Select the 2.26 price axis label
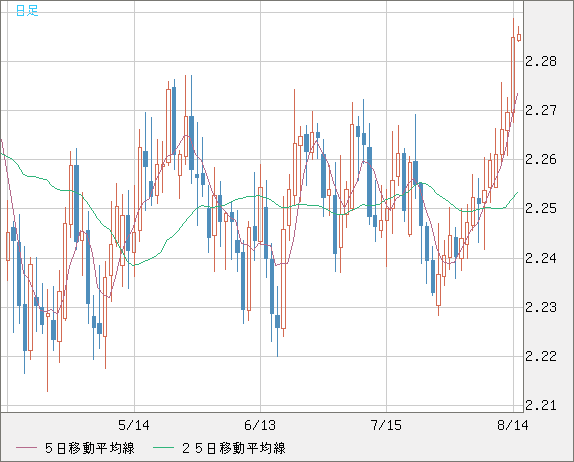Viewport: 574px width, 462px height. (541, 160)
